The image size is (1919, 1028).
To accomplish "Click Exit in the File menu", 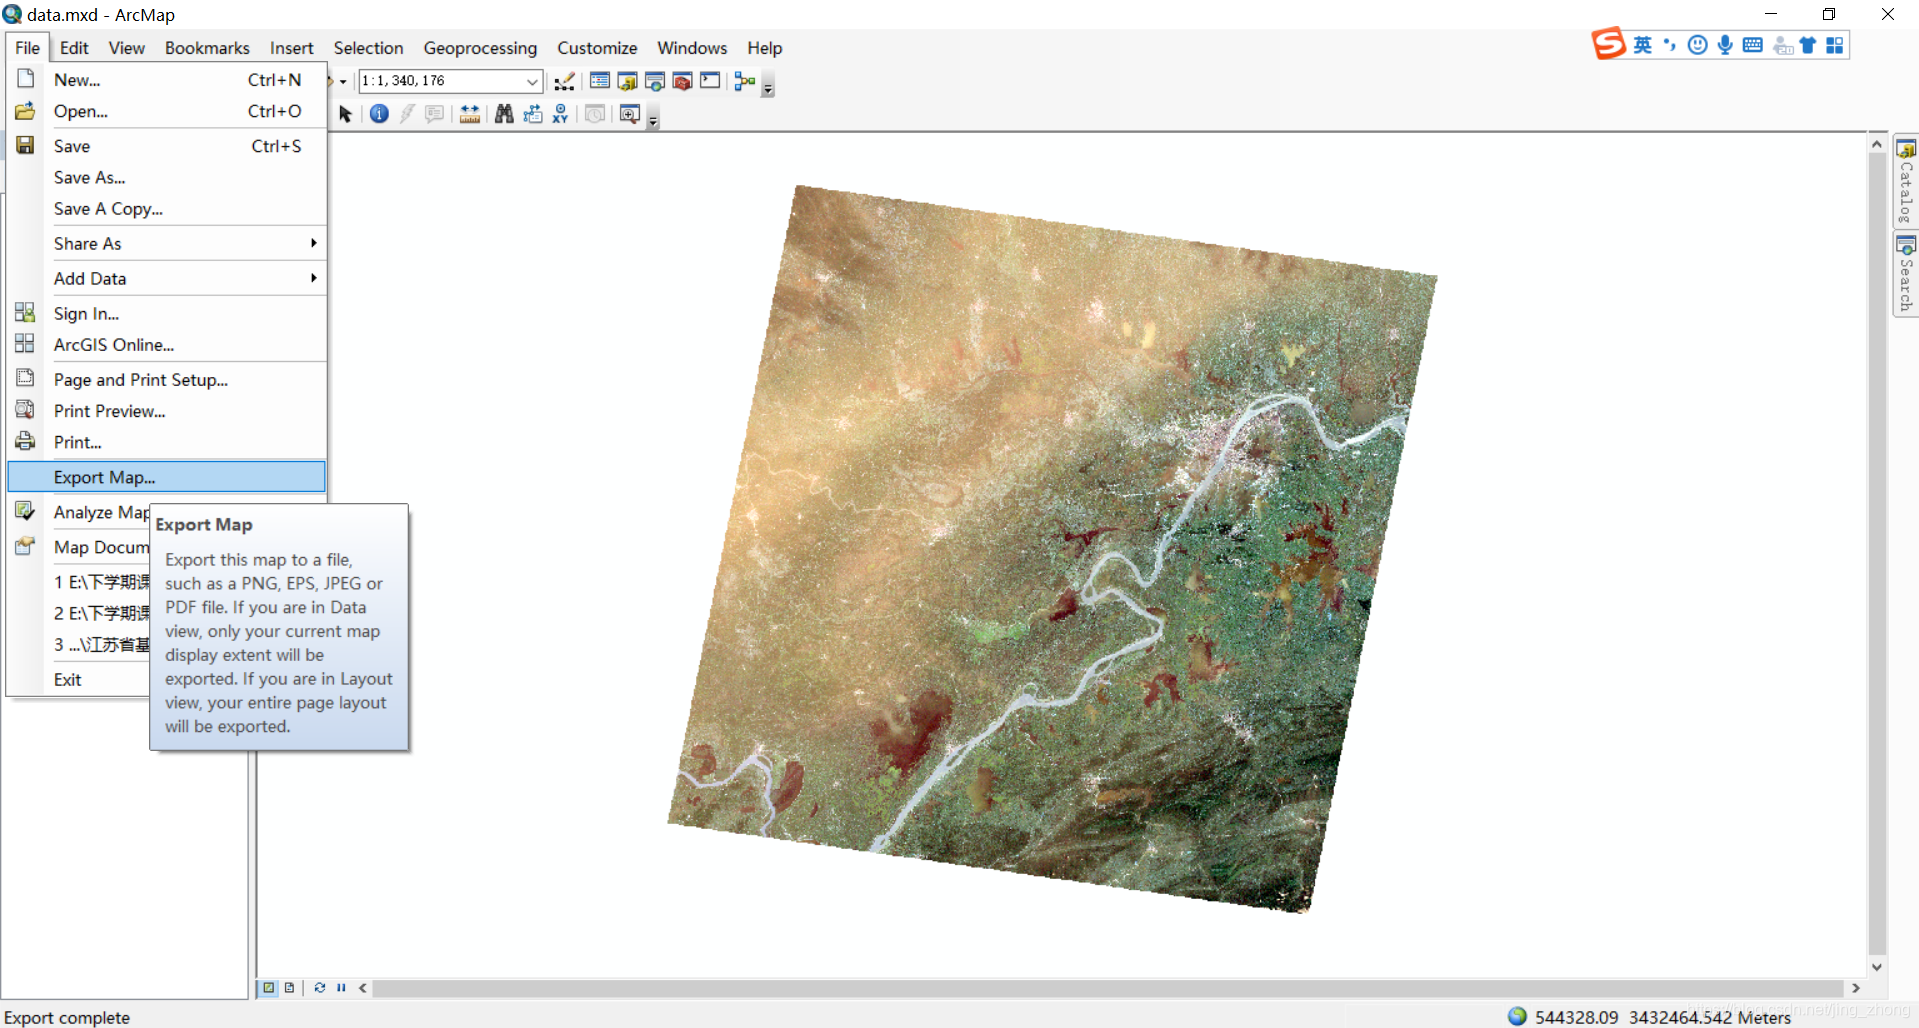I will click(x=78, y=680).
